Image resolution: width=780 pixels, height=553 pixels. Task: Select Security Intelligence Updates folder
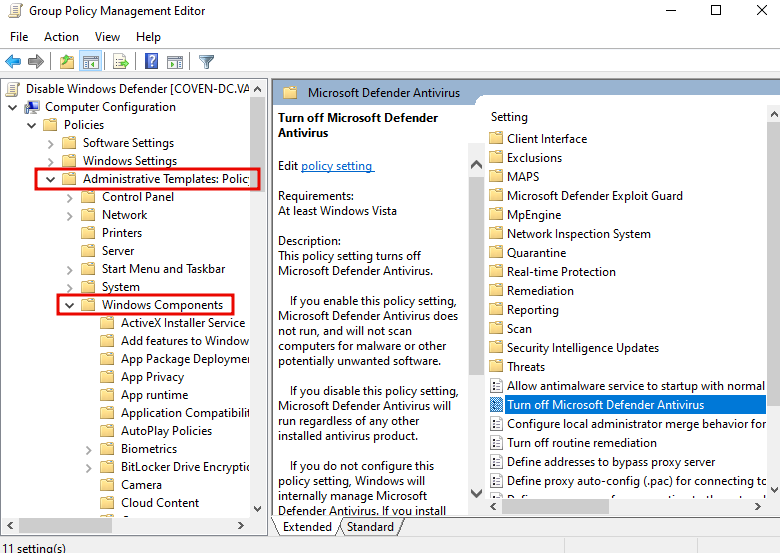coord(583,348)
